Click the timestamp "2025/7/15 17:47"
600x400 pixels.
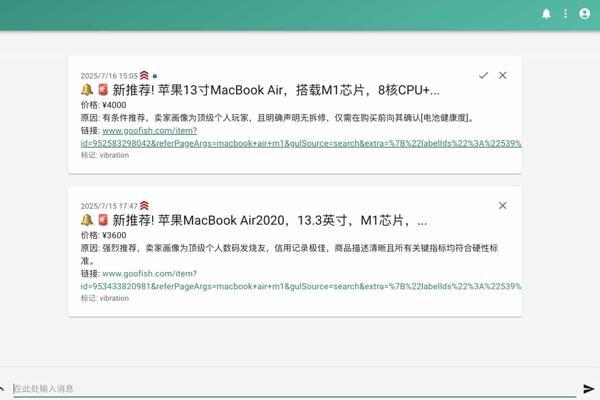click(109, 206)
